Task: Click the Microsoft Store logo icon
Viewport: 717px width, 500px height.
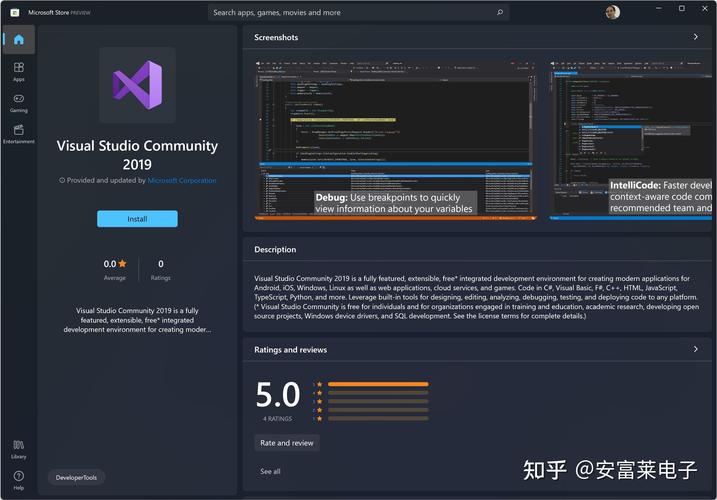Action: click(x=15, y=12)
